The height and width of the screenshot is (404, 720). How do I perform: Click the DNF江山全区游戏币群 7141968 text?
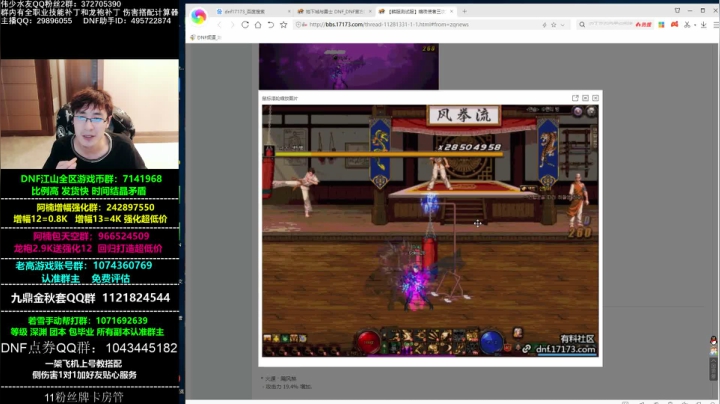(91, 179)
